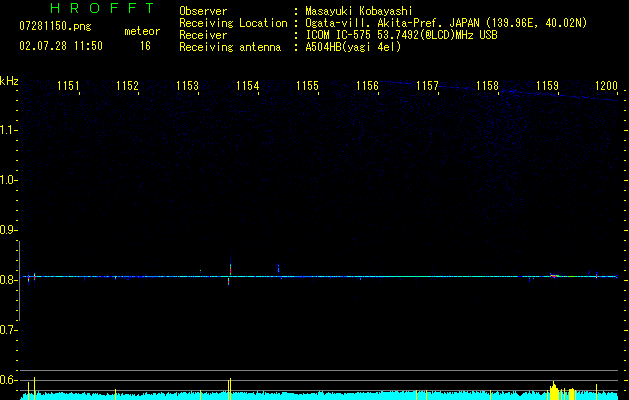Click the meteor echo between 1154 and 1155
This screenshot has width=629, height=400.
tap(278, 269)
